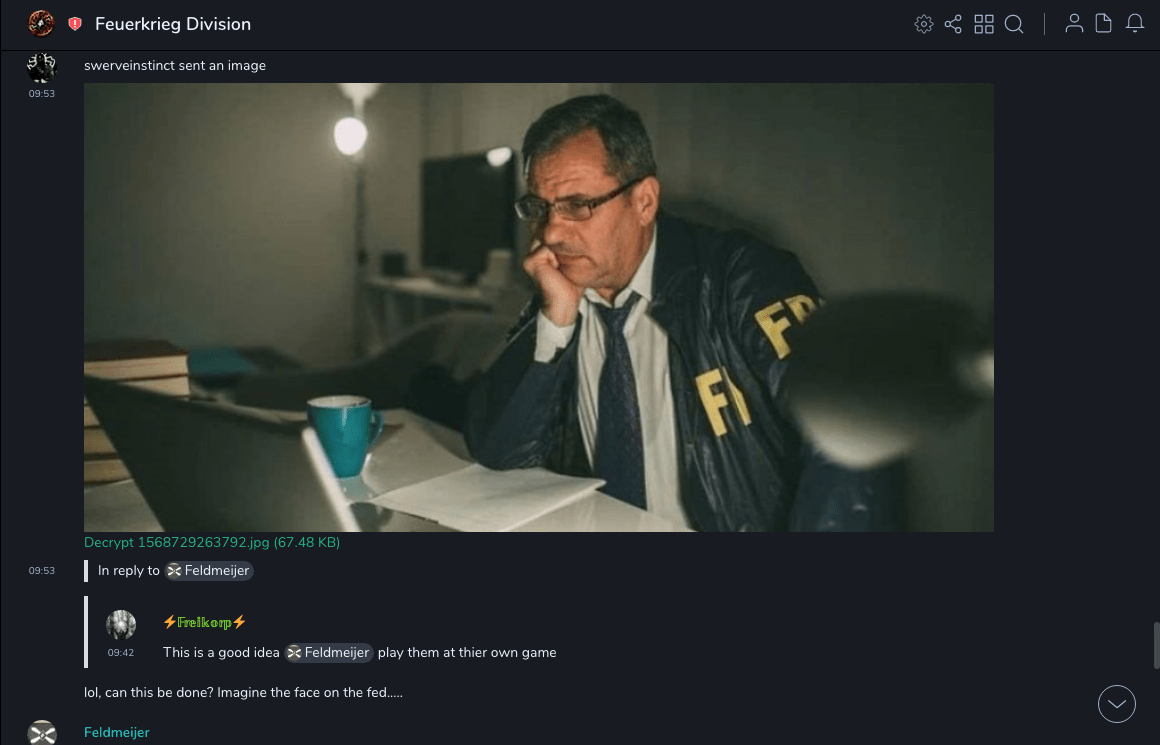Screen dimensions: 1160x745
Task: Open the FBI agent image preview
Action: 539,307
